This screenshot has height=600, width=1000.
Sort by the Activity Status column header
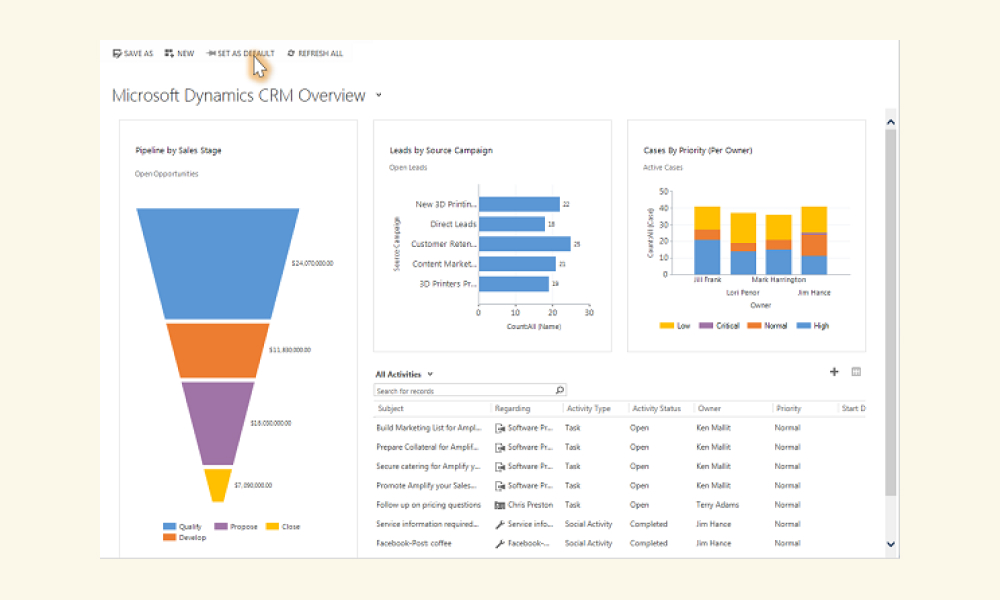tap(656, 408)
